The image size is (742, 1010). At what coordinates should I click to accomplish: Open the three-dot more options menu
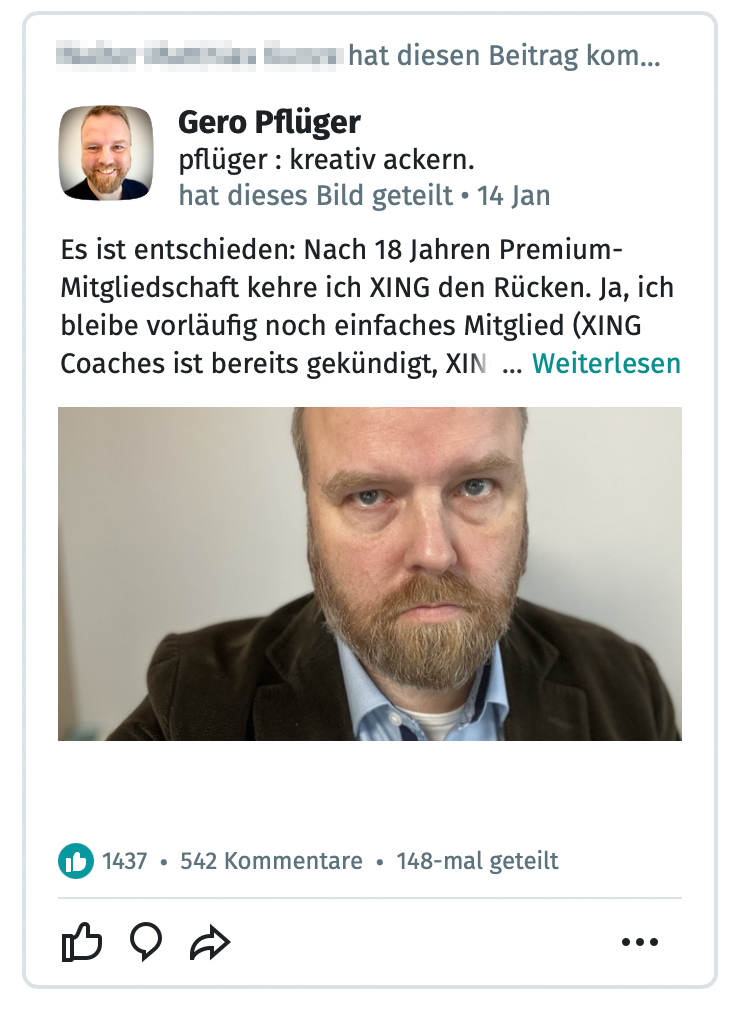[x=640, y=942]
